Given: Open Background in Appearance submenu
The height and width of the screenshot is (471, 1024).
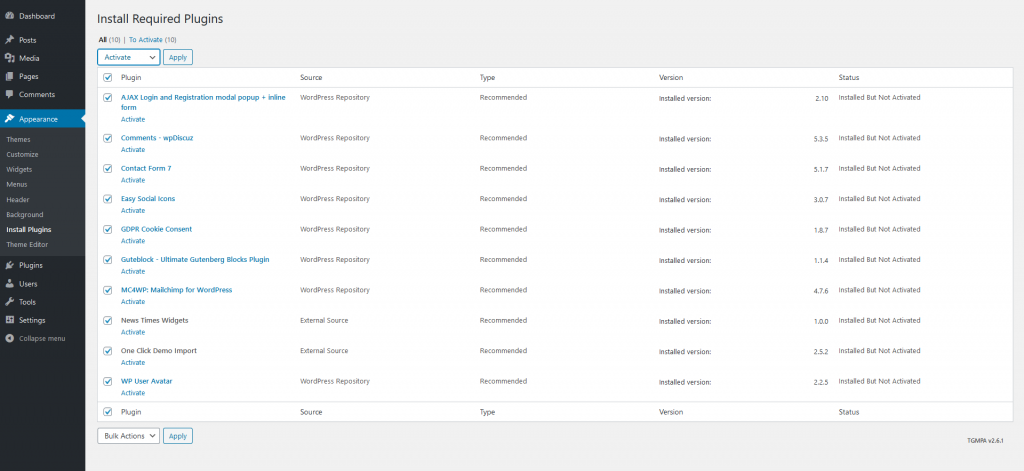Looking at the screenshot, I should [25, 214].
